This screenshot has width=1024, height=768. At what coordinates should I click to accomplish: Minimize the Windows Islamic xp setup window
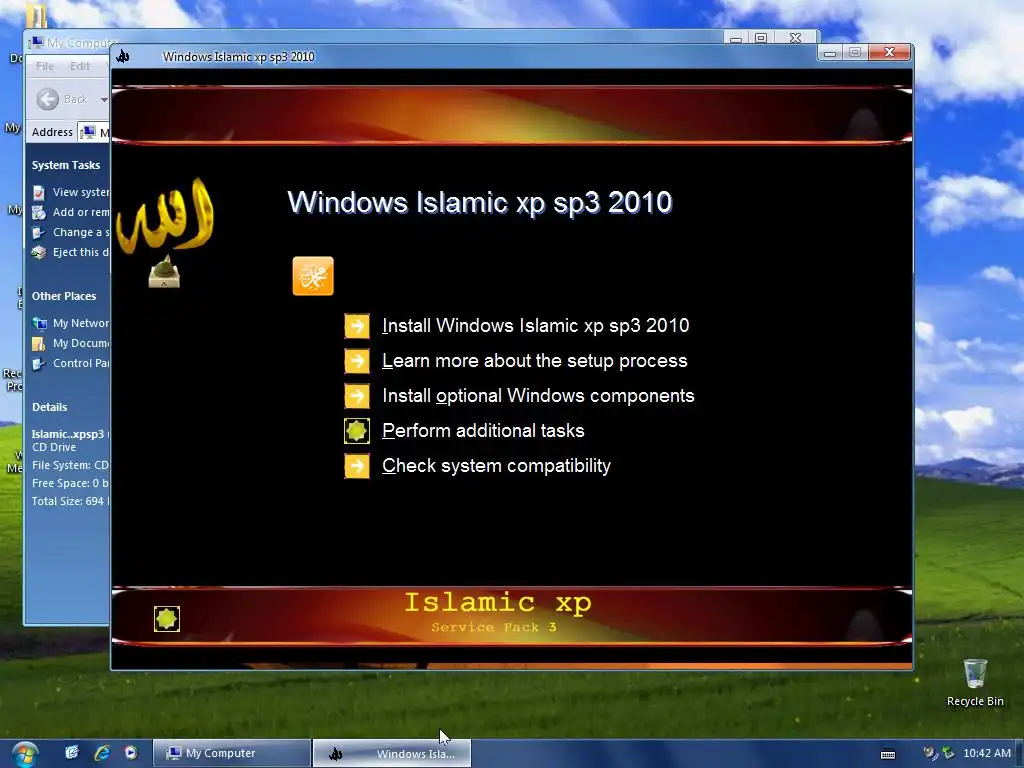point(829,52)
